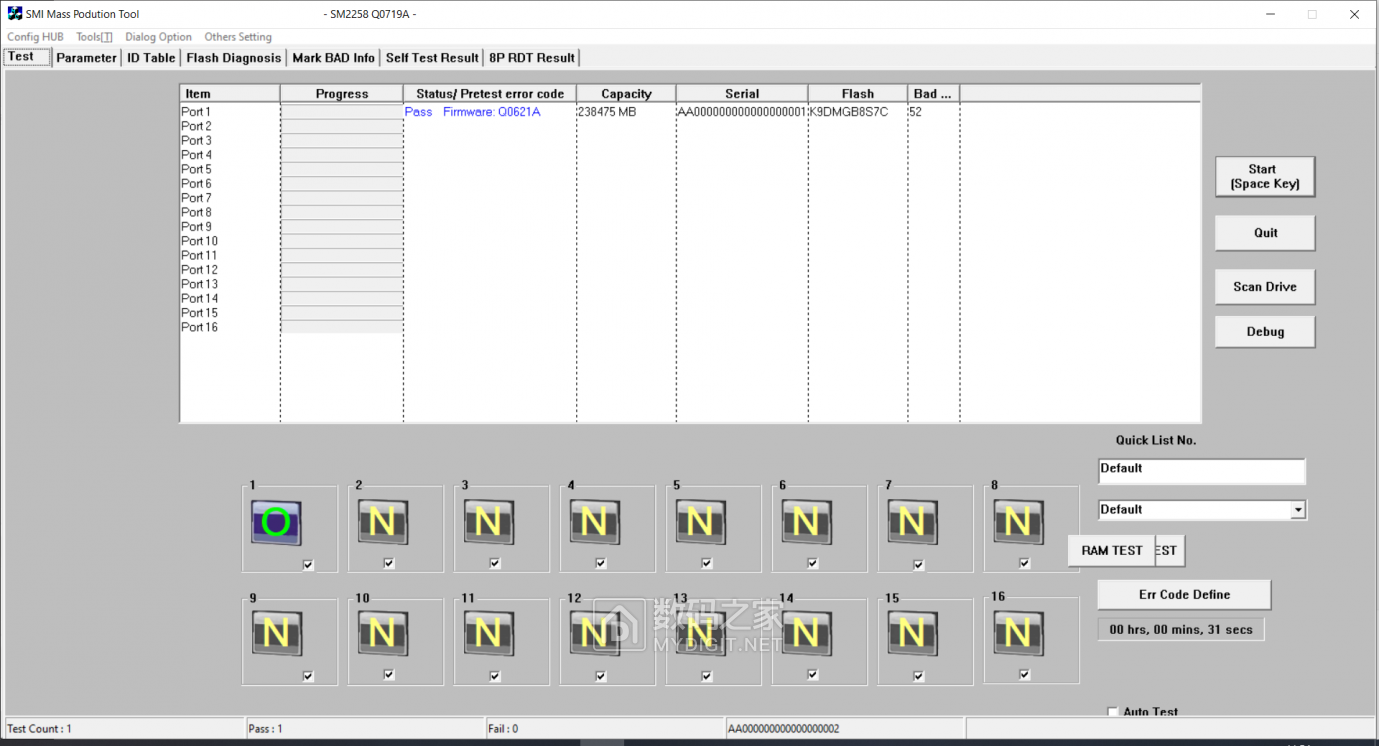Click port 14 status icon

pyautogui.click(x=807, y=634)
